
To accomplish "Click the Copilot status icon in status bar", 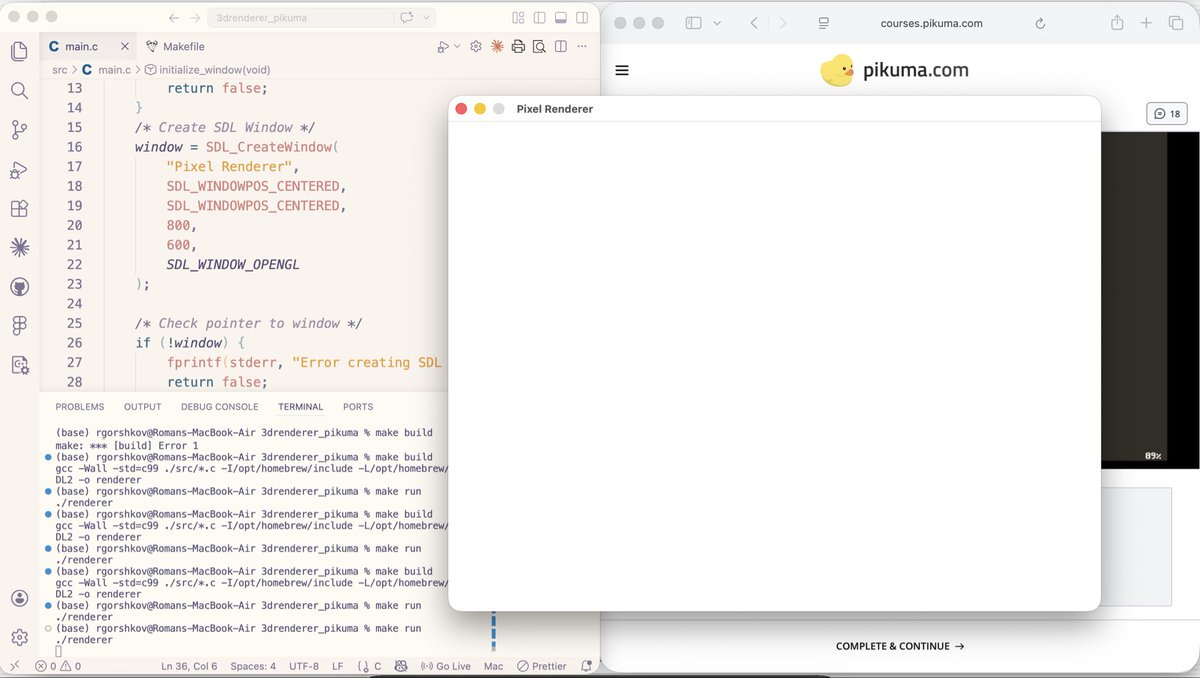I will [x=401, y=666].
